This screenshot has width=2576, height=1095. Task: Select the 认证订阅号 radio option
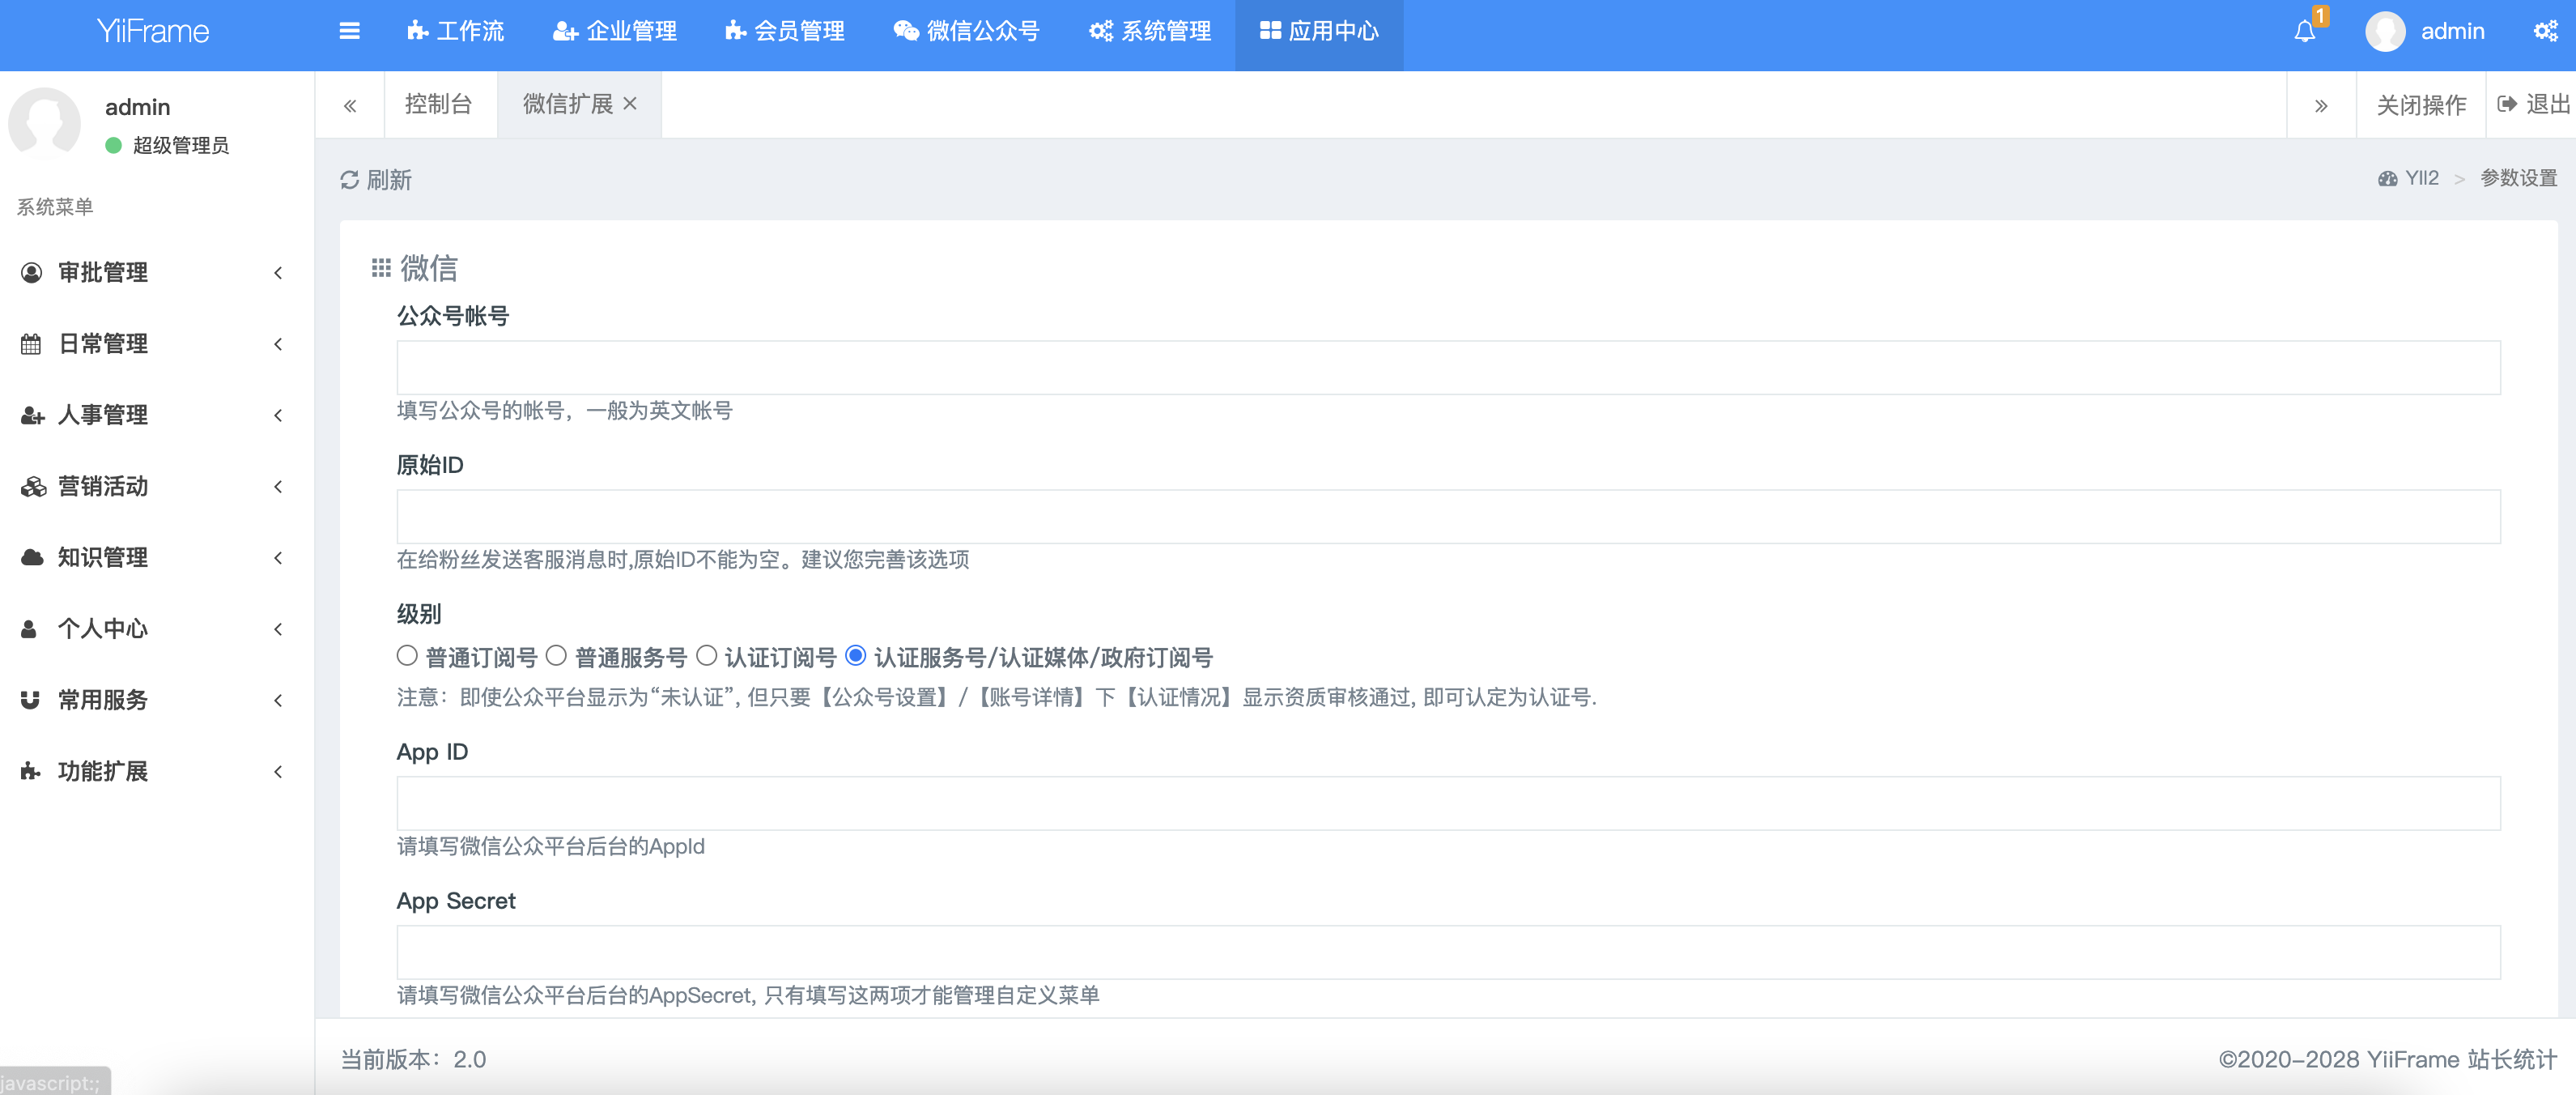pyautogui.click(x=706, y=656)
